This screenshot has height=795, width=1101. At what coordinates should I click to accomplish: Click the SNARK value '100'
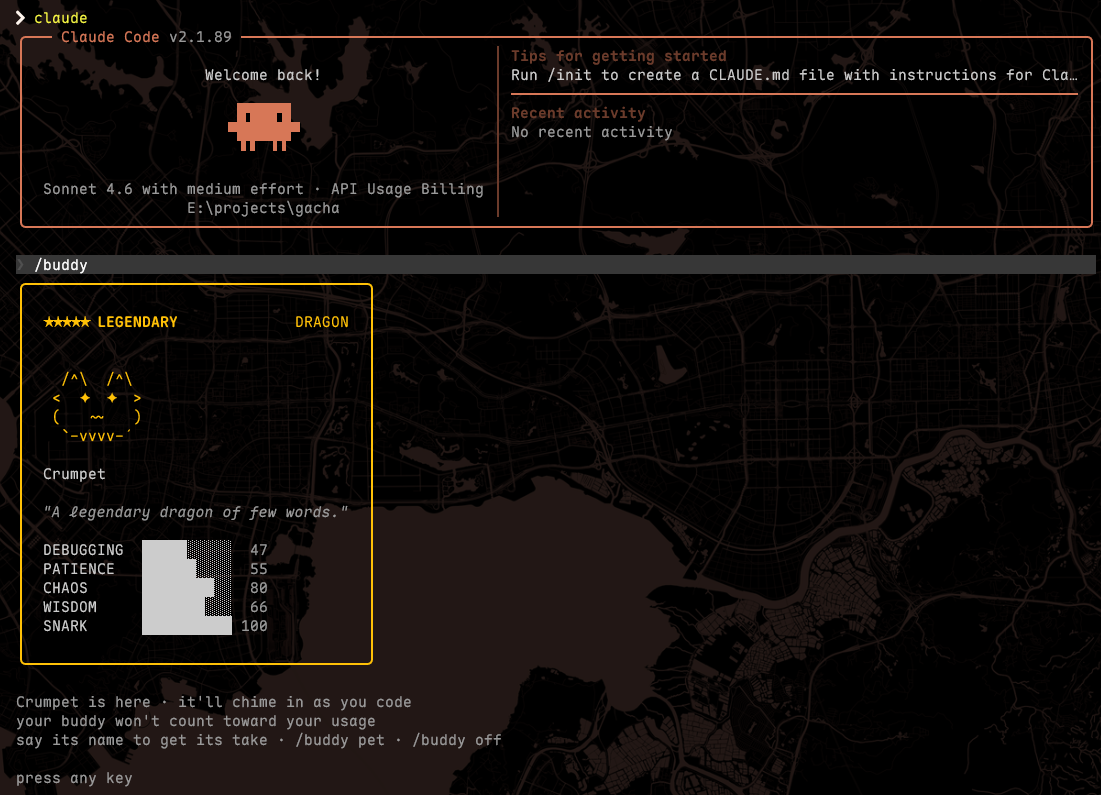[x=254, y=626]
